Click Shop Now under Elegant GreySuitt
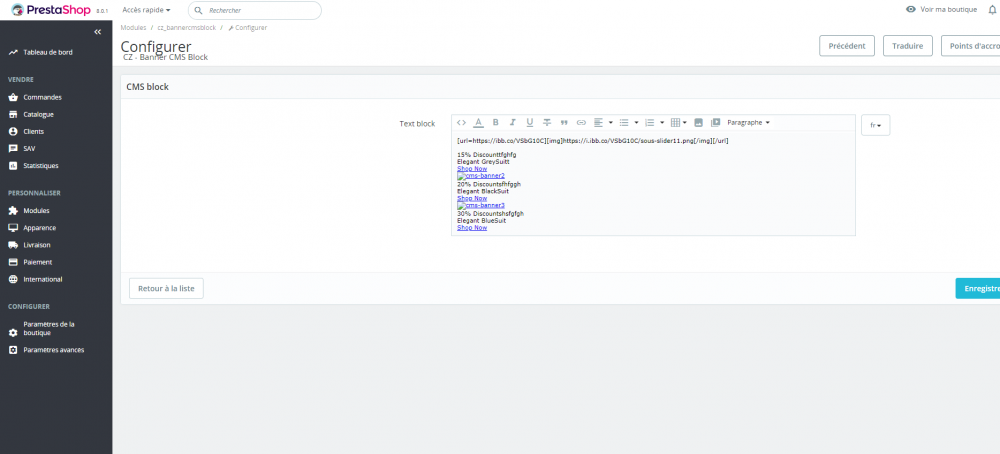This screenshot has width=1000, height=454. 472,169
